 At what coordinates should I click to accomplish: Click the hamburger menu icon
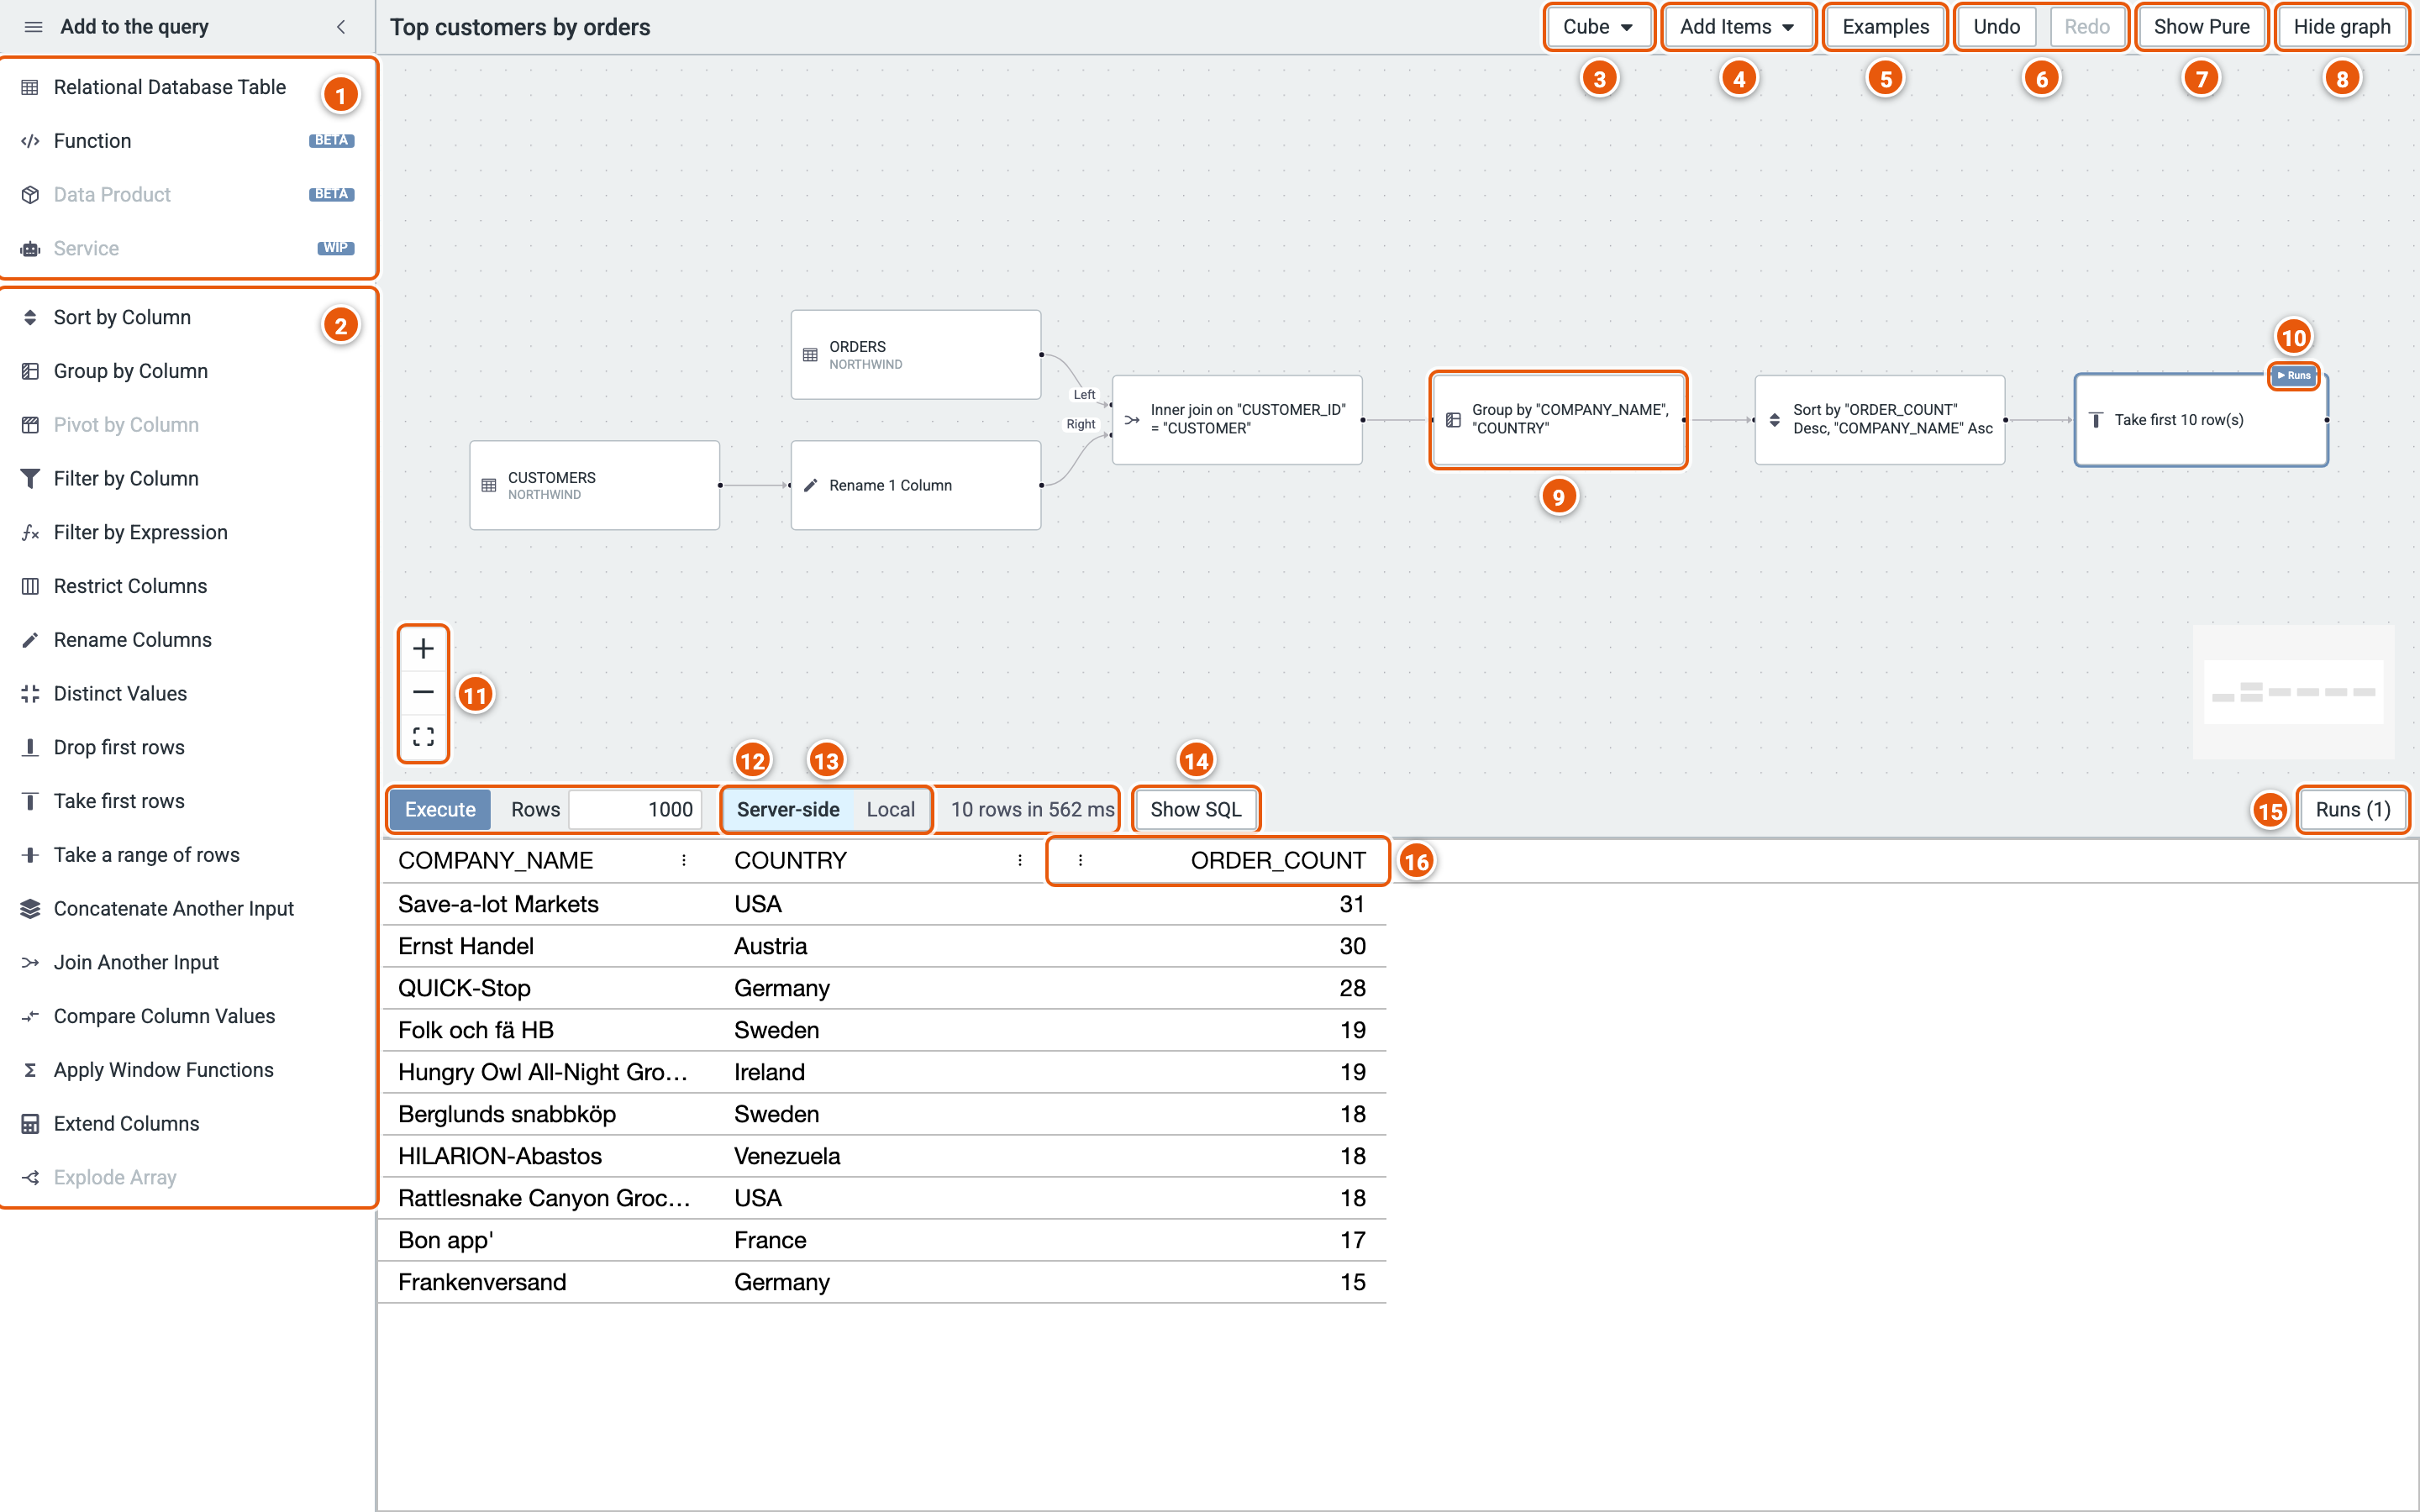pos(33,27)
